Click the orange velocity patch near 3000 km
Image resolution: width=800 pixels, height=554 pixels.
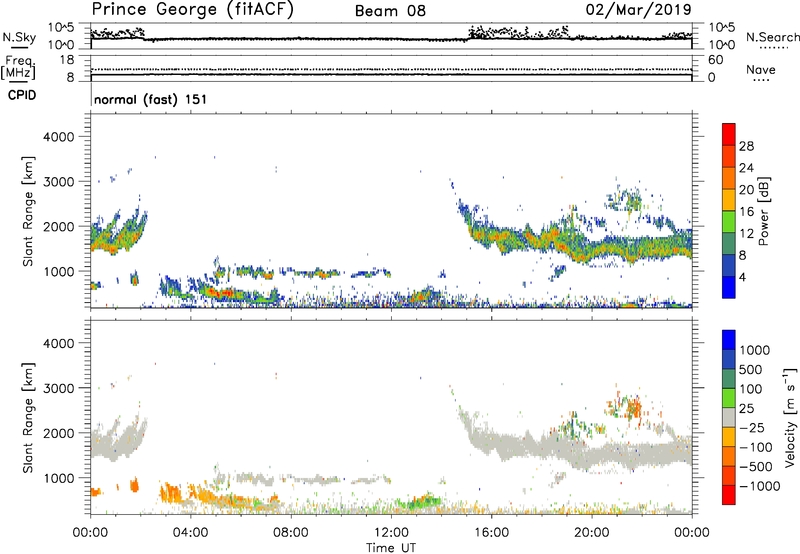coord(634,408)
